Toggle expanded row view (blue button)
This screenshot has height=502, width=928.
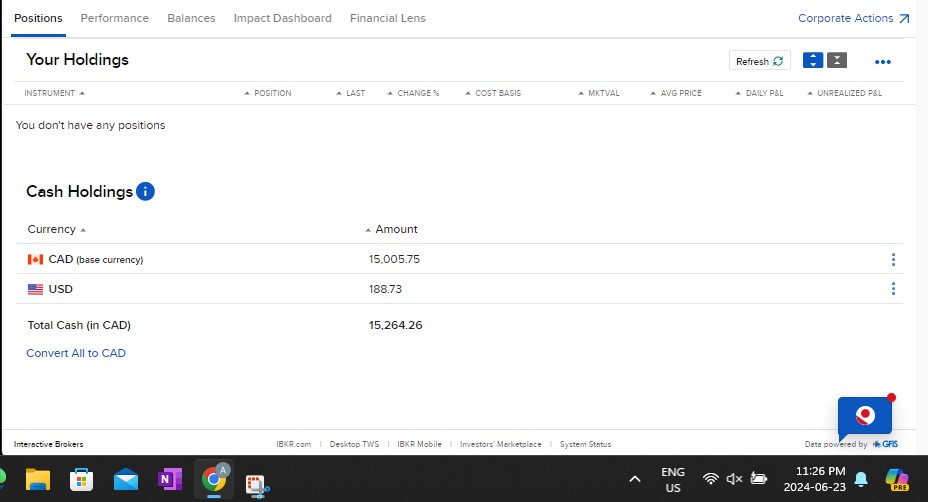point(813,61)
